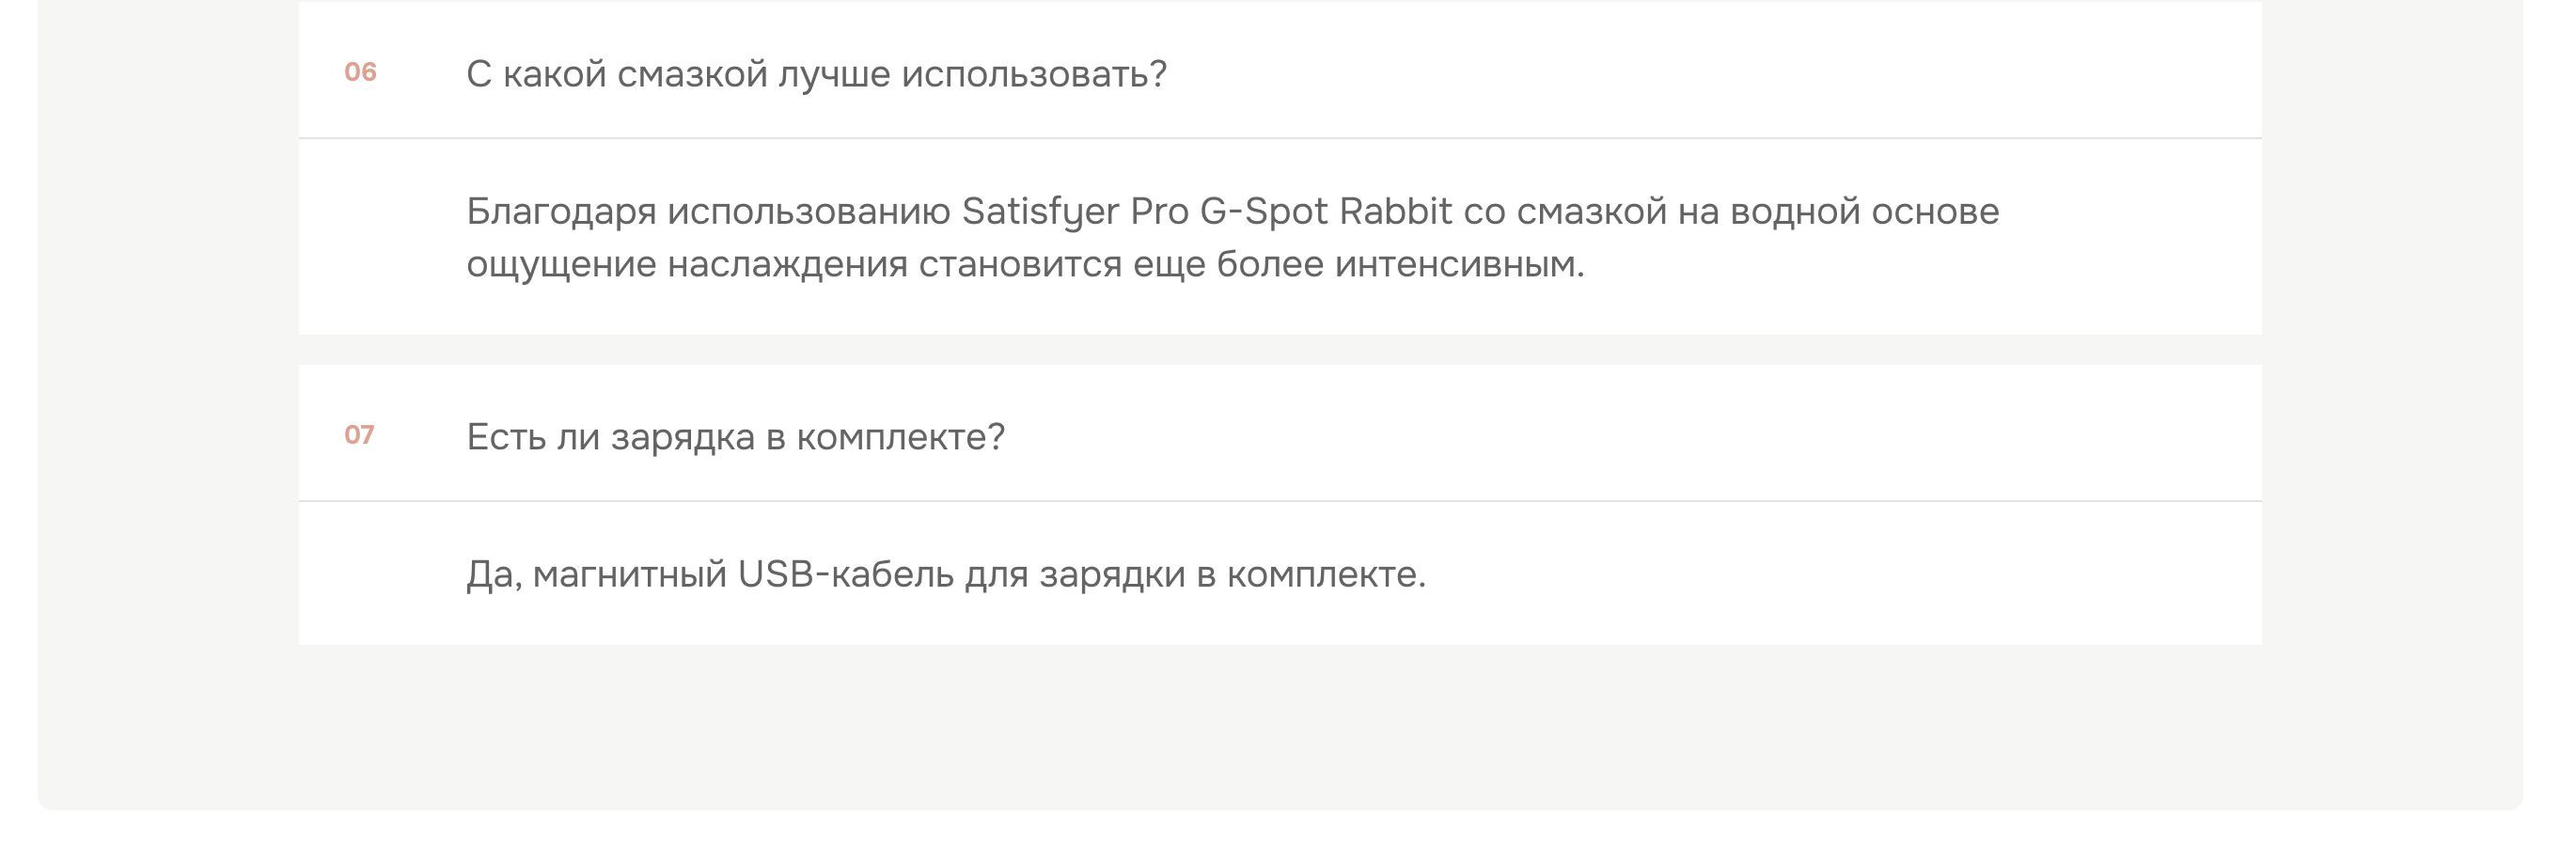Screen dimensions: 2576x848
Task: Collapse the "С какой смазкой лучше использовать?" question
Action: (816, 74)
